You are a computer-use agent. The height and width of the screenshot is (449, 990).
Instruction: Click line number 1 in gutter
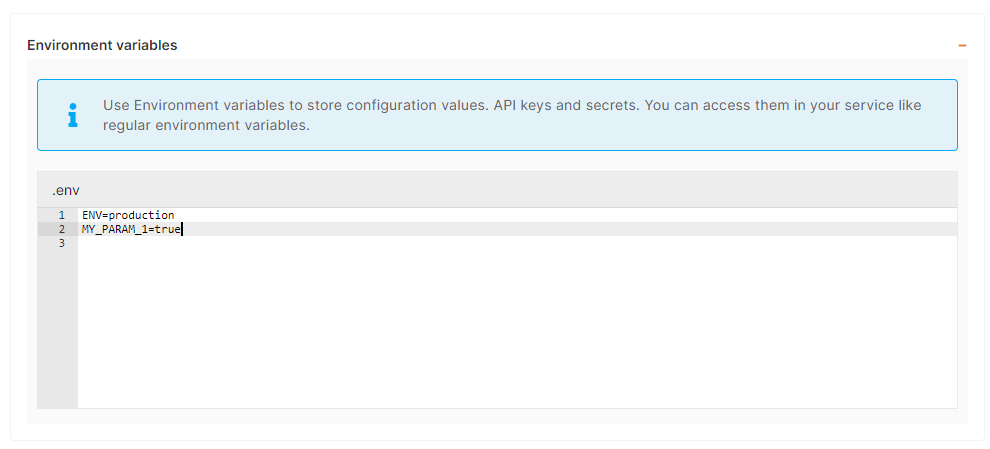point(61,215)
